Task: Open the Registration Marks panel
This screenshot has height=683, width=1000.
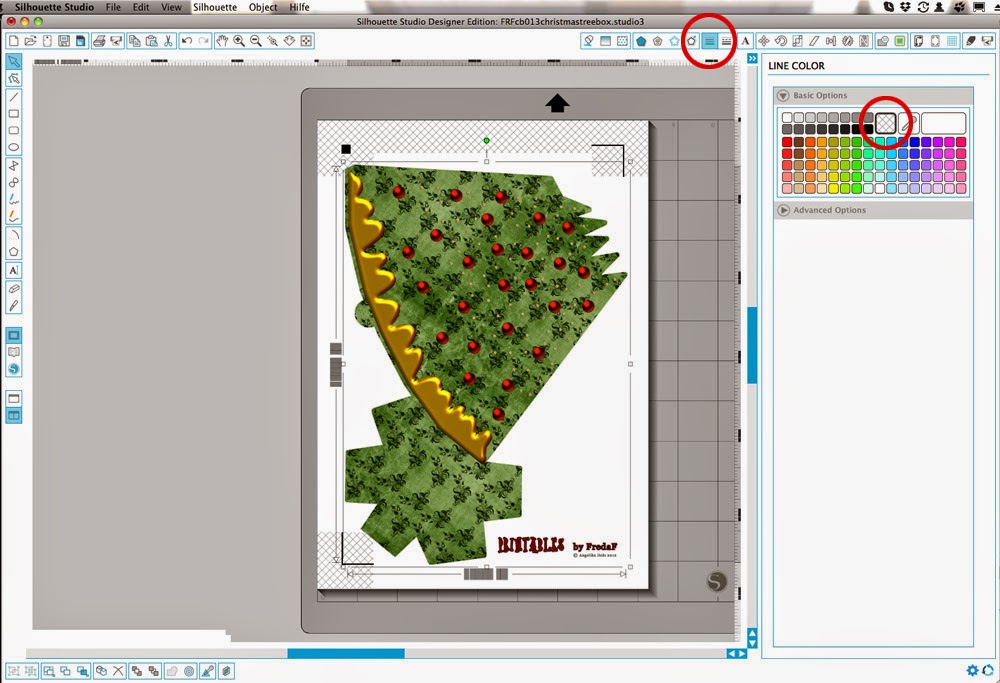Action: [x=935, y=41]
